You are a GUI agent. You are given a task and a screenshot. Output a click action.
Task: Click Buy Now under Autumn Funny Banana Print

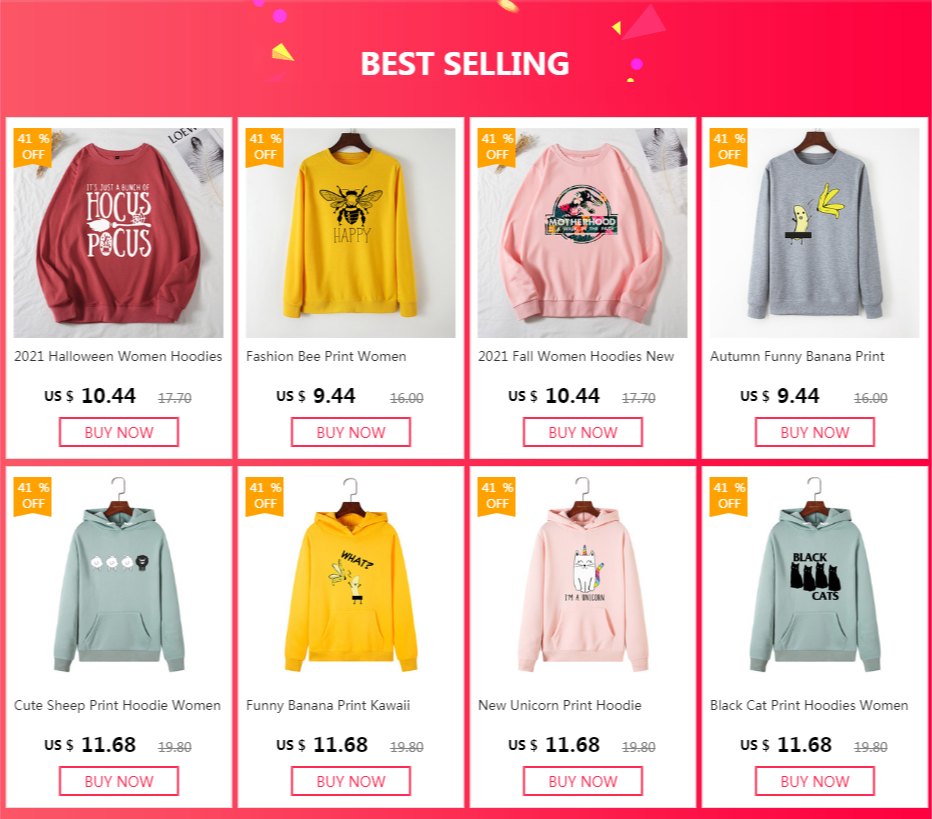tap(815, 432)
